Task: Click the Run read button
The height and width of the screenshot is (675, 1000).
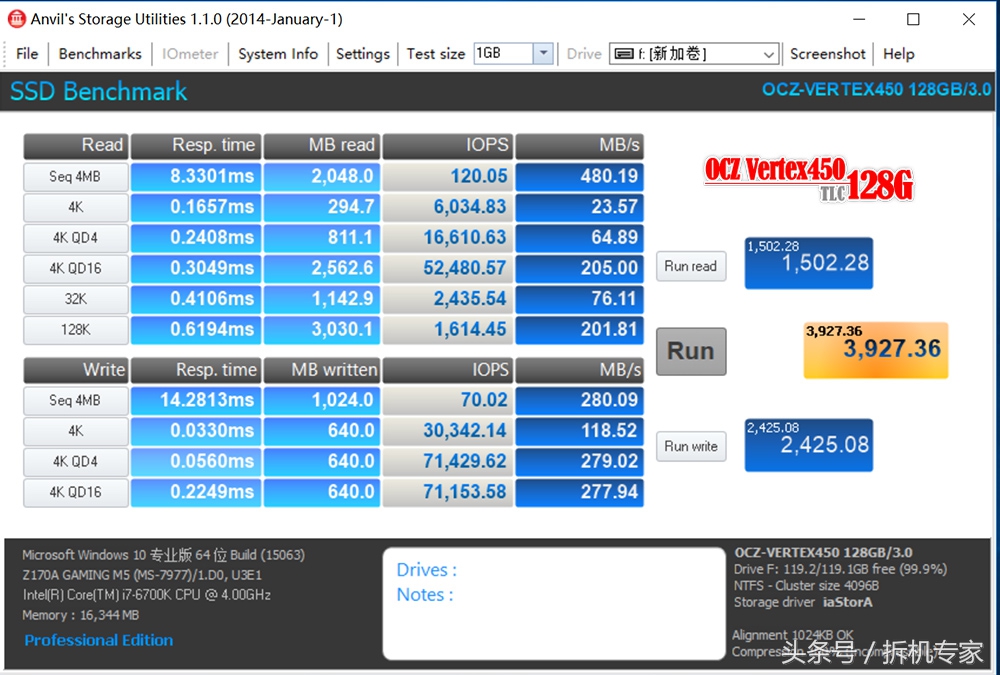Action: [690, 266]
